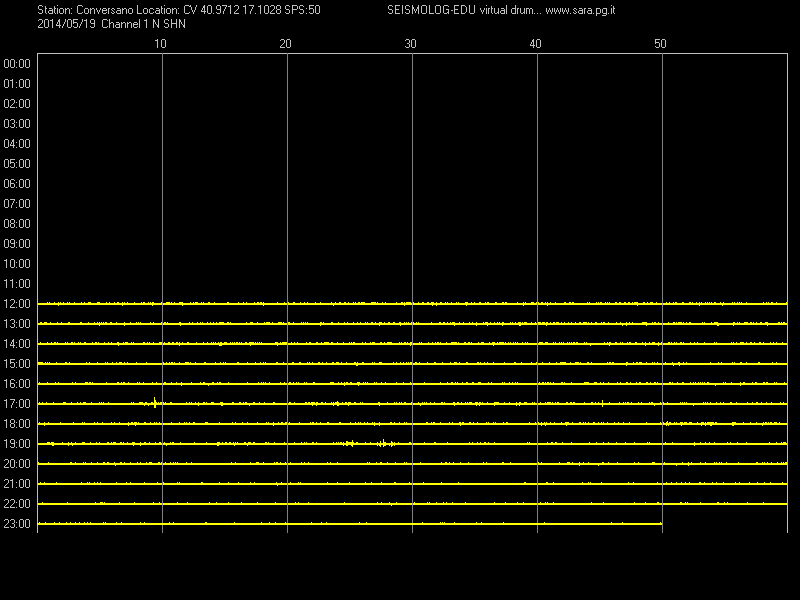Click the 03:00 hour label
The image size is (800, 600).
[x=17, y=123]
